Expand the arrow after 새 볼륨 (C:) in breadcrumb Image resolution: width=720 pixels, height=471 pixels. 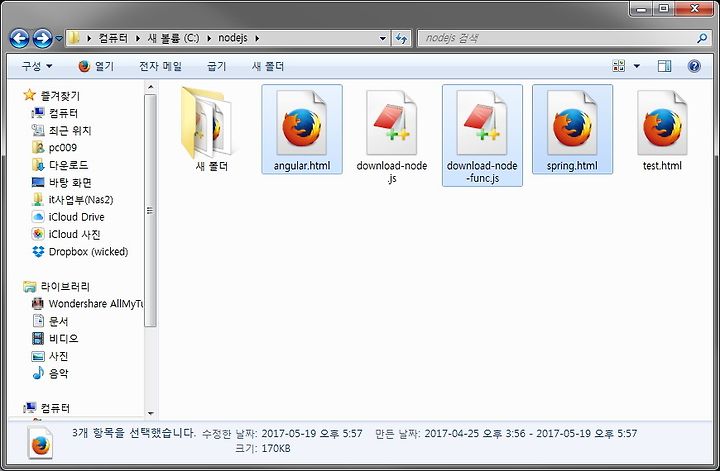coord(209,39)
